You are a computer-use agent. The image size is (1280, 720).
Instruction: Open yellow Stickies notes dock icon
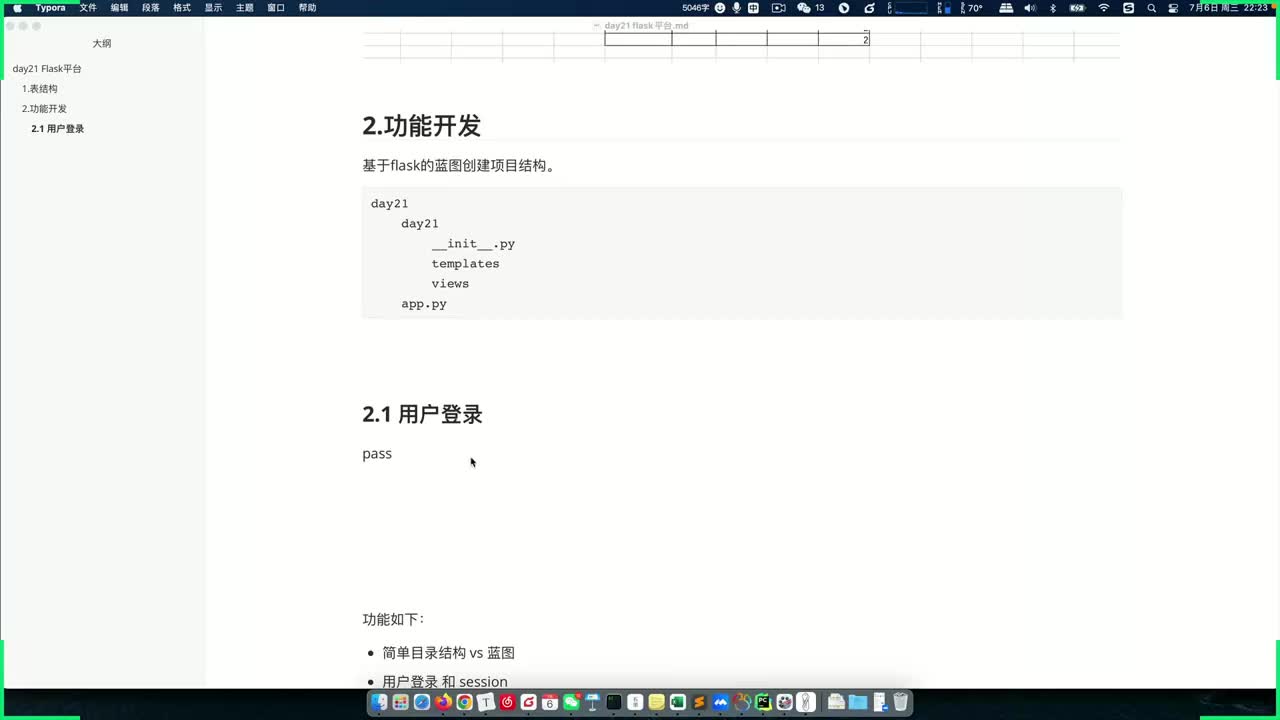click(x=656, y=702)
